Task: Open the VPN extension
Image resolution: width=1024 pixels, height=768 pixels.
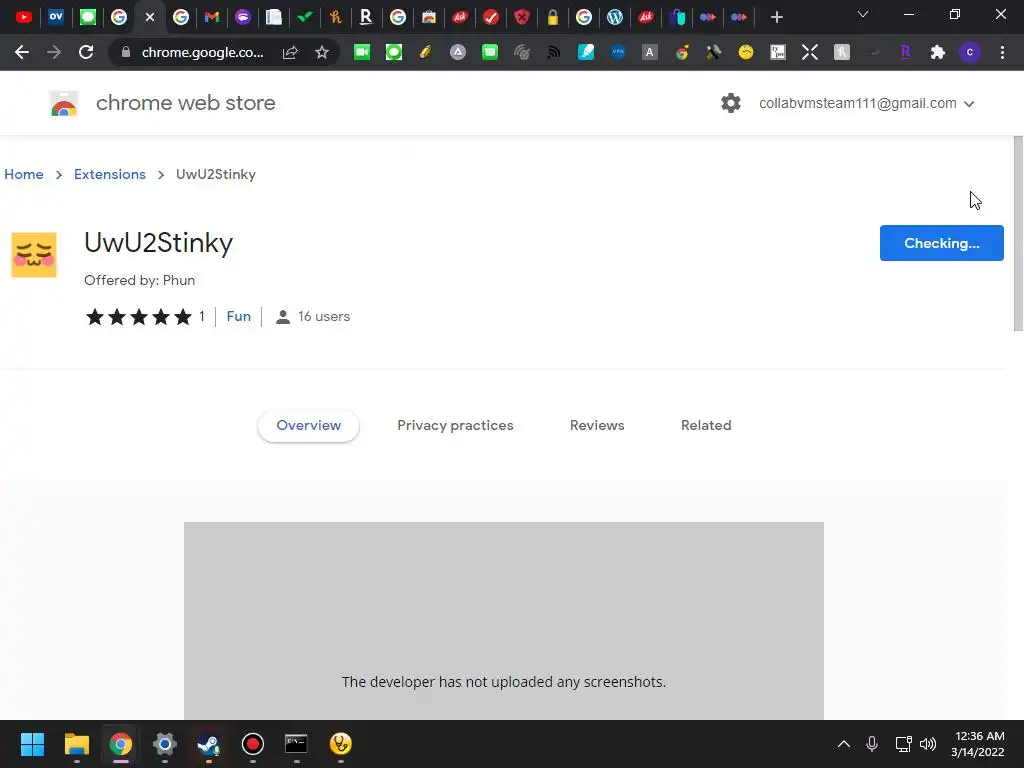Action: pos(618,52)
